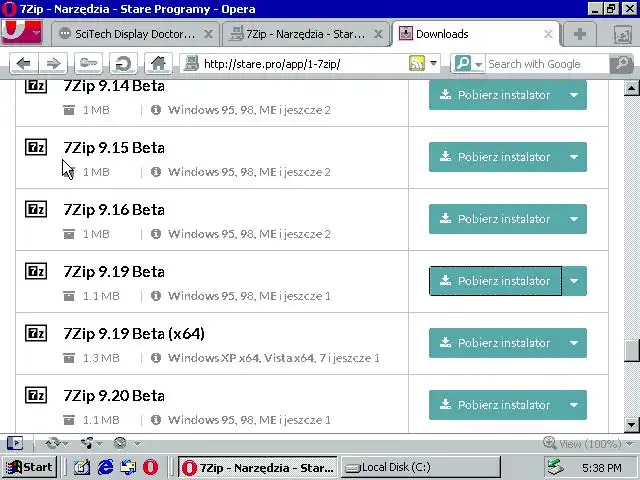This screenshot has height=480, width=640.
Task: Click the title 7Zip 9.19 Beta
Action: coord(114,272)
